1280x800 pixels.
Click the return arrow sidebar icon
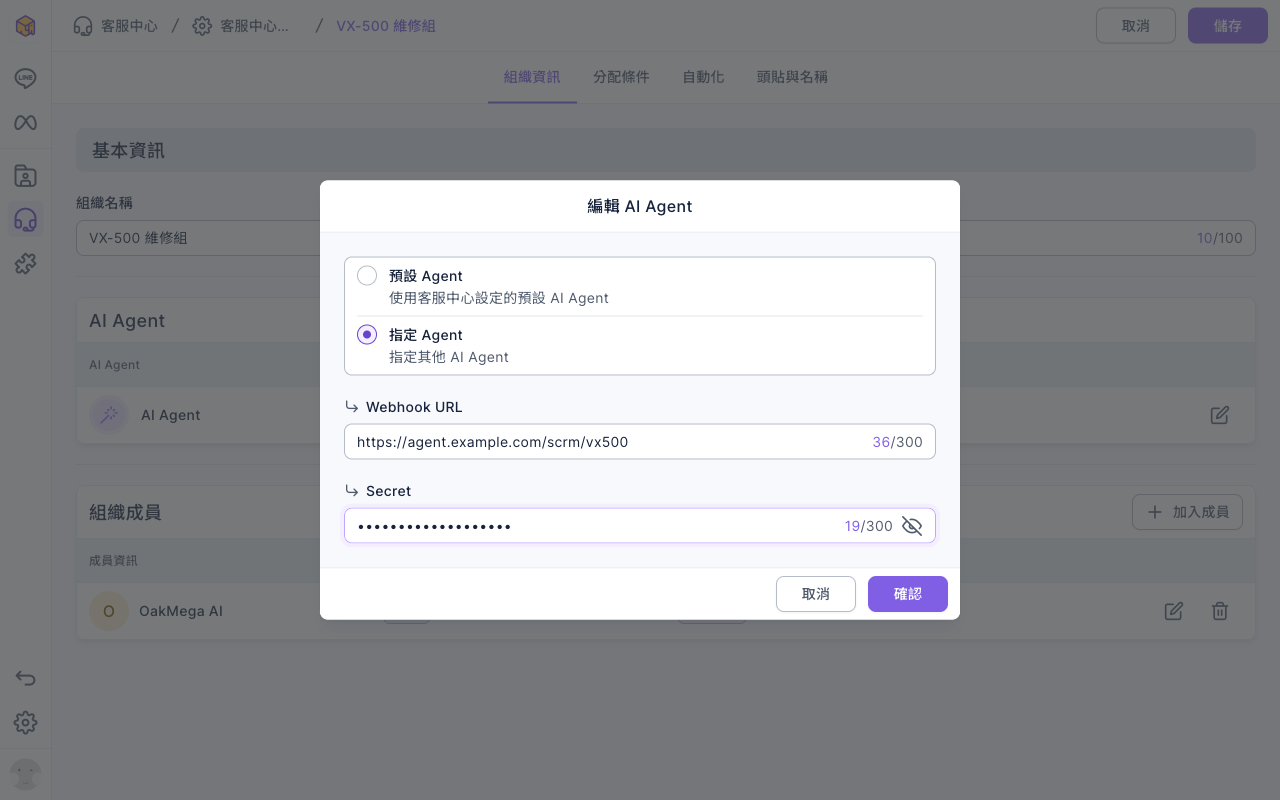(26, 678)
